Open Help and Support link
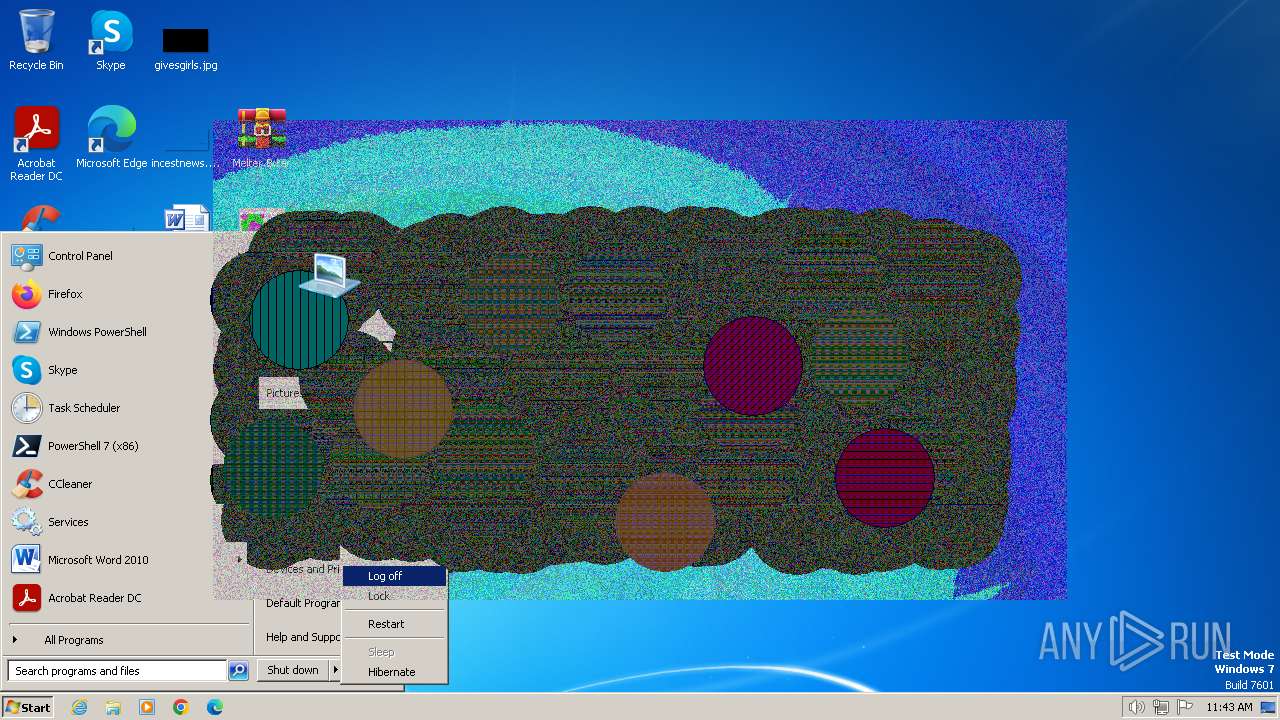This screenshot has width=1280, height=720. 303,637
